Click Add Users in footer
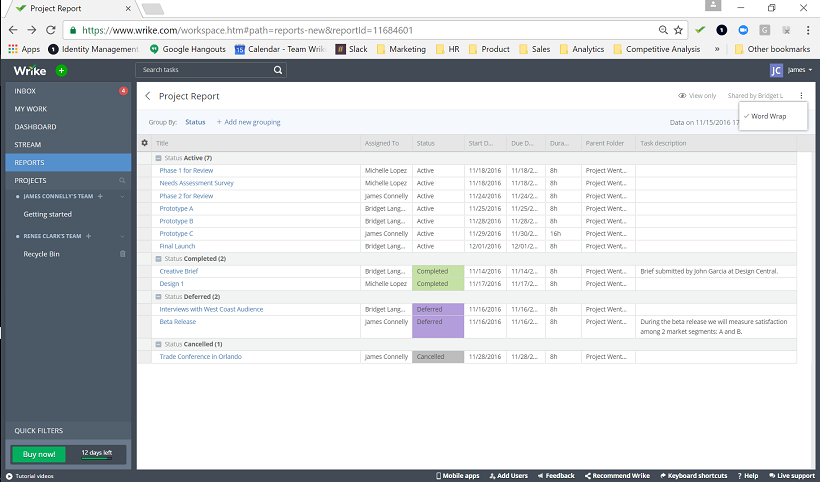 pos(508,476)
